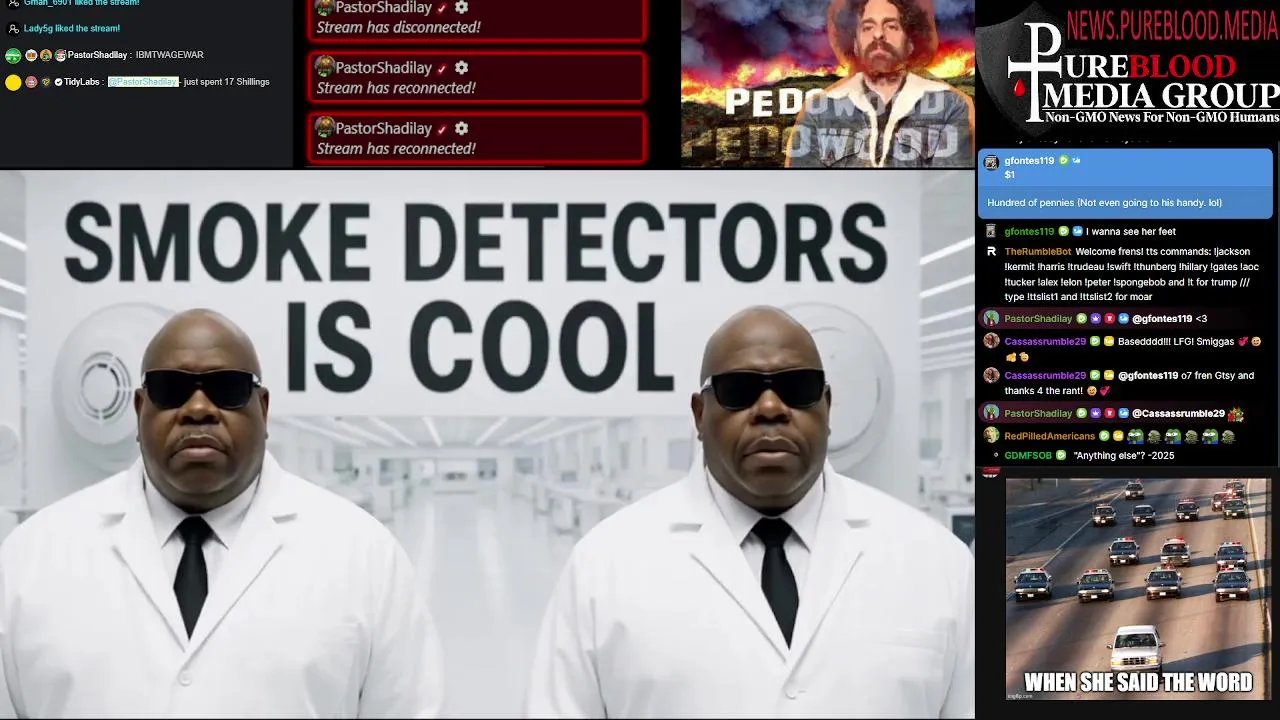The image size is (1280, 720).
Task: Click verified checkmark badge next to TidyLabs
Action: click(58, 82)
